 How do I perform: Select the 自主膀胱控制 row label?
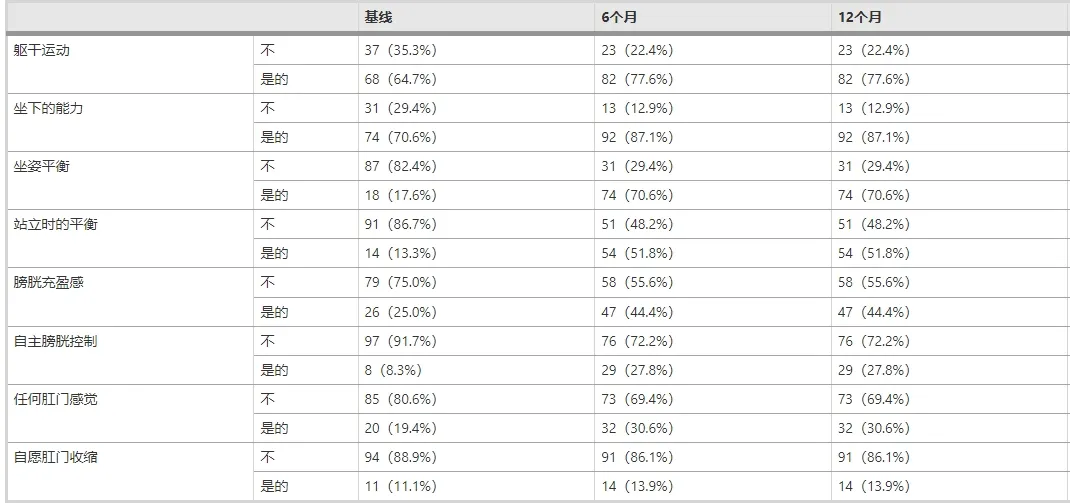pos(55,341)
